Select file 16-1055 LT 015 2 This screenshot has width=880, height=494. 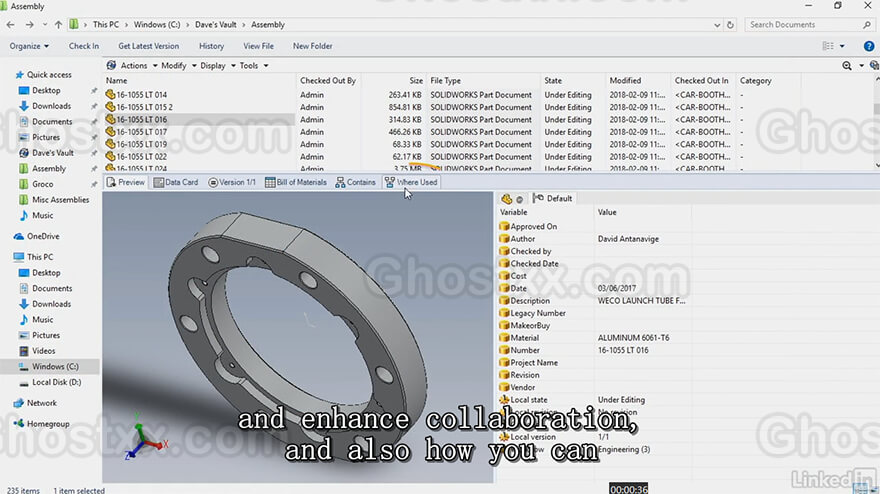pyautogui.click(x=144, y=107)
